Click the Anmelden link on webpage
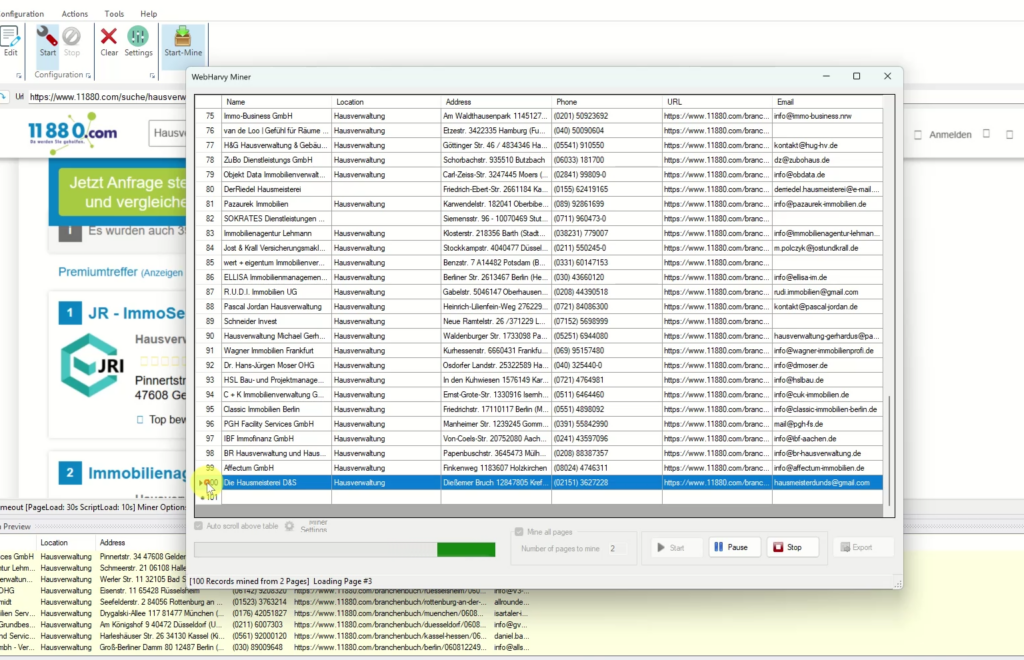 click(x=950, y=135)
